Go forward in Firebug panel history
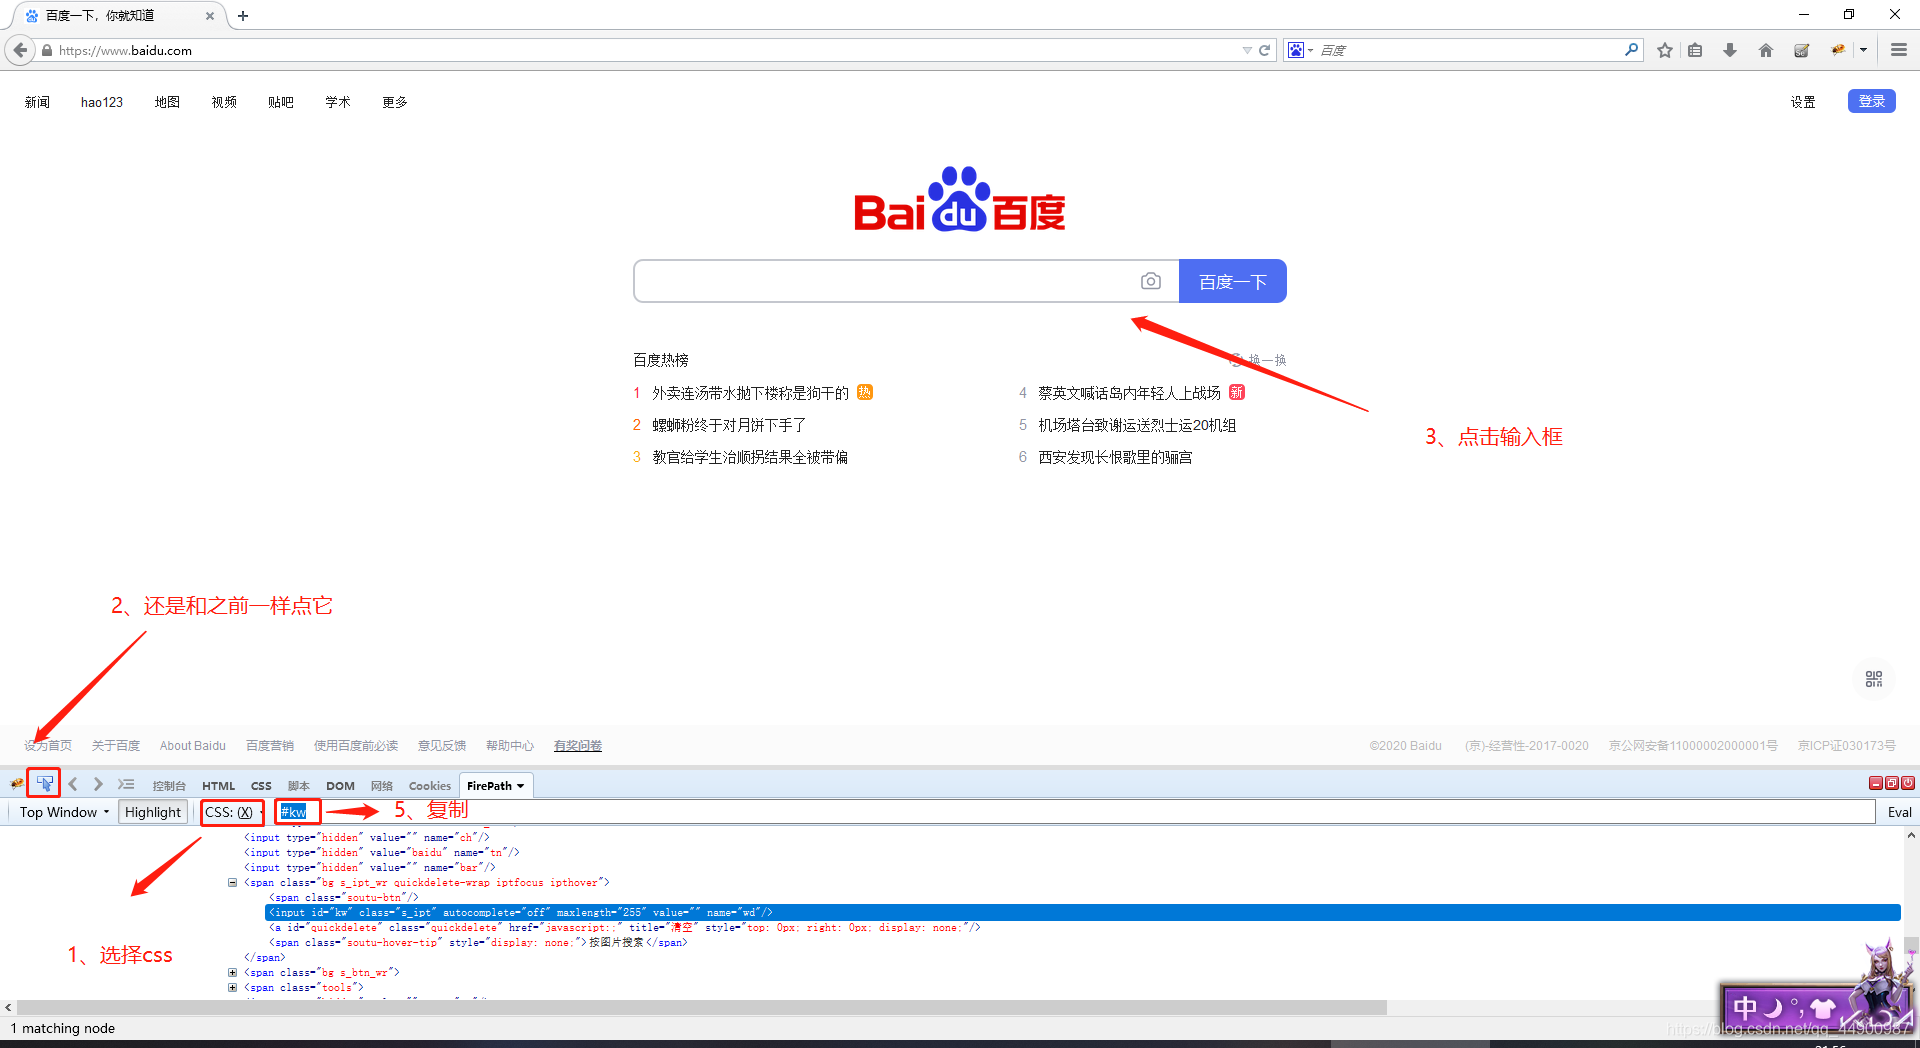 (98, 784)
